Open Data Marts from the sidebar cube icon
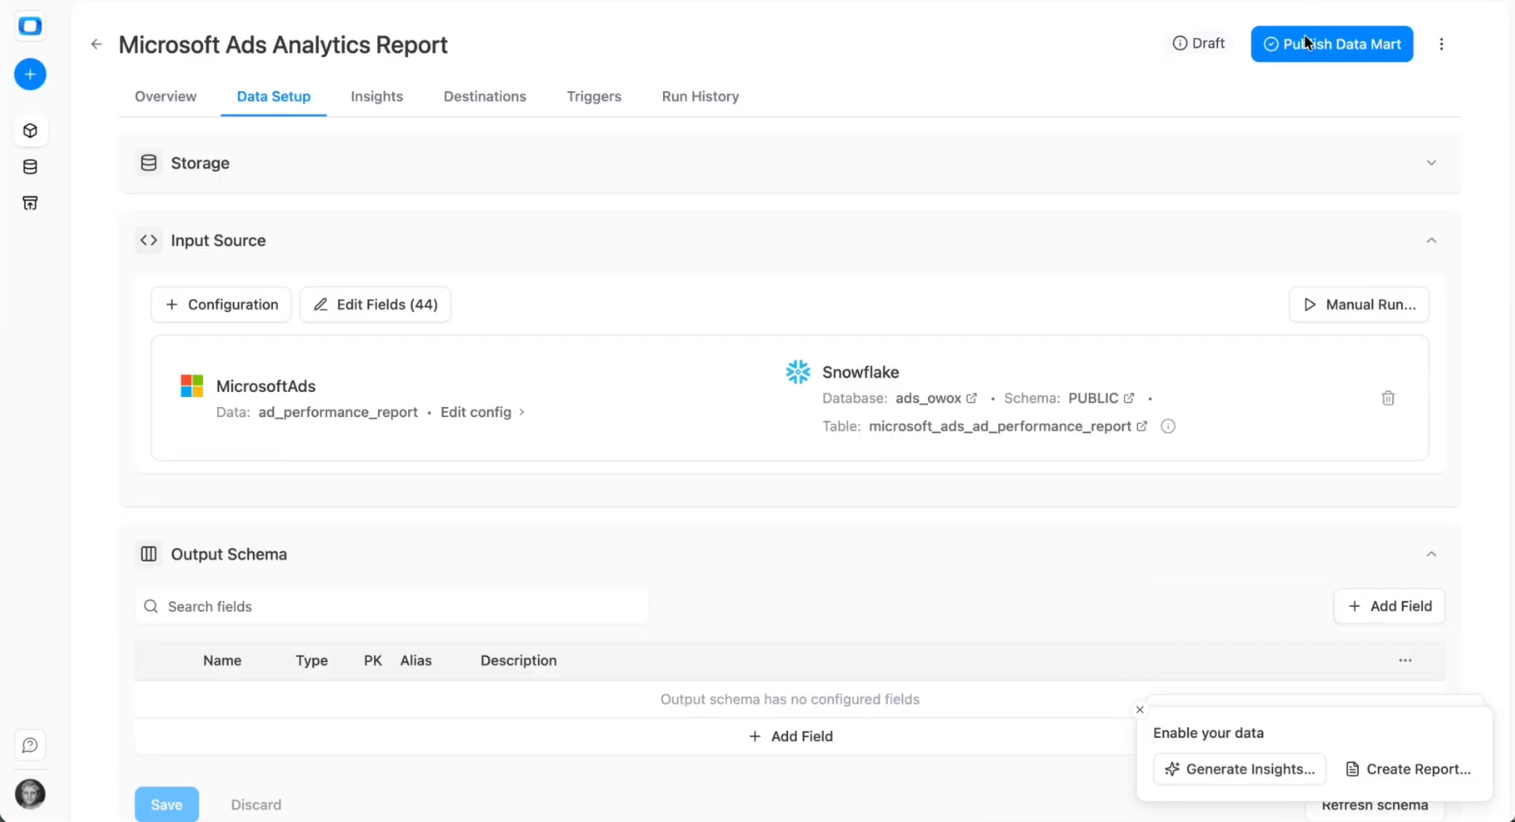The image size is (1515, 822). click(x=30, y=130)
